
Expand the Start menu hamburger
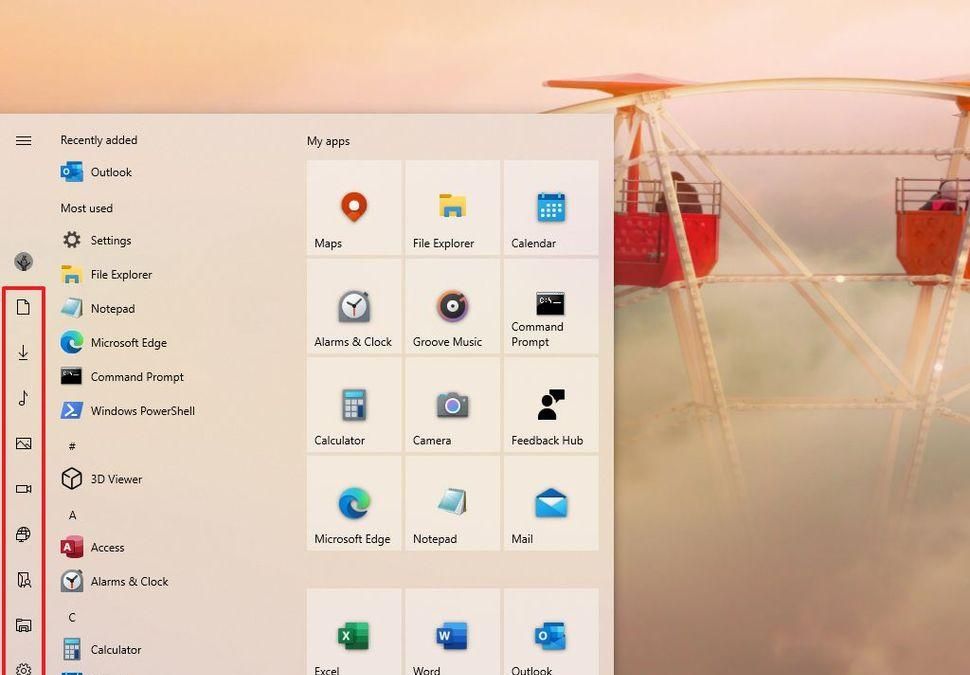pyautogui.click(x=23, y=140)
